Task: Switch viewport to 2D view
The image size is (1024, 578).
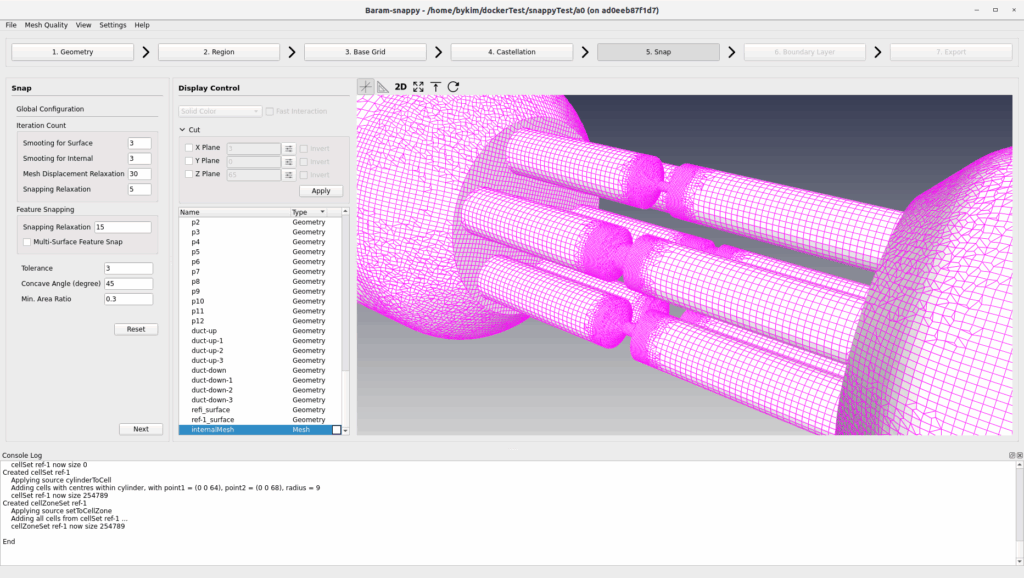Action: pyautogui.click(x=400, y=87)
